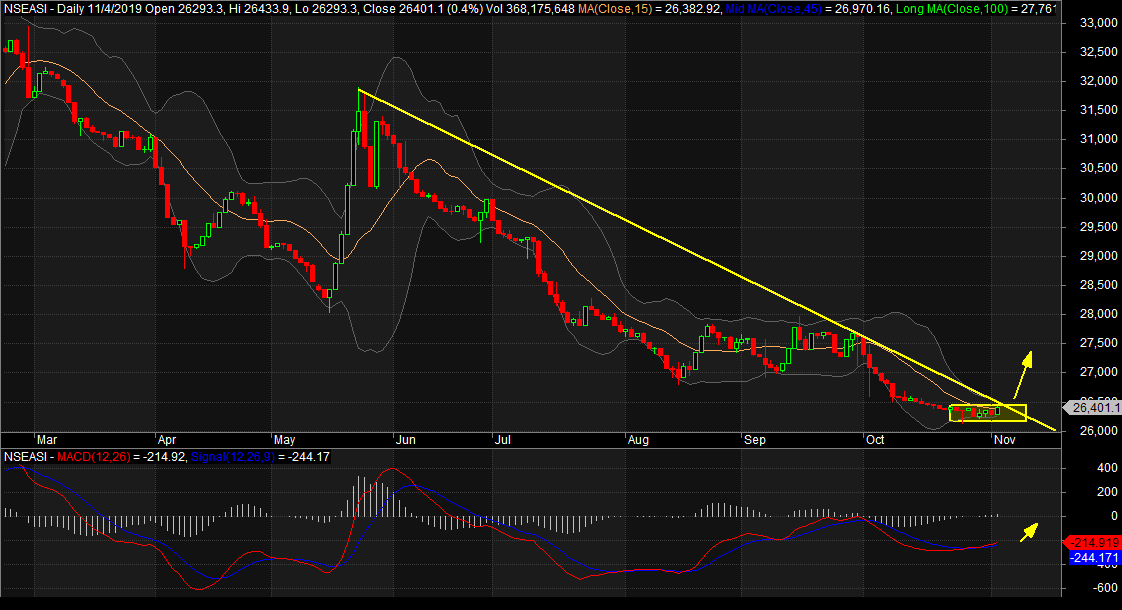Click the Nov label on the time axis
The image size is (1122, 610).
click(1005, 440)
